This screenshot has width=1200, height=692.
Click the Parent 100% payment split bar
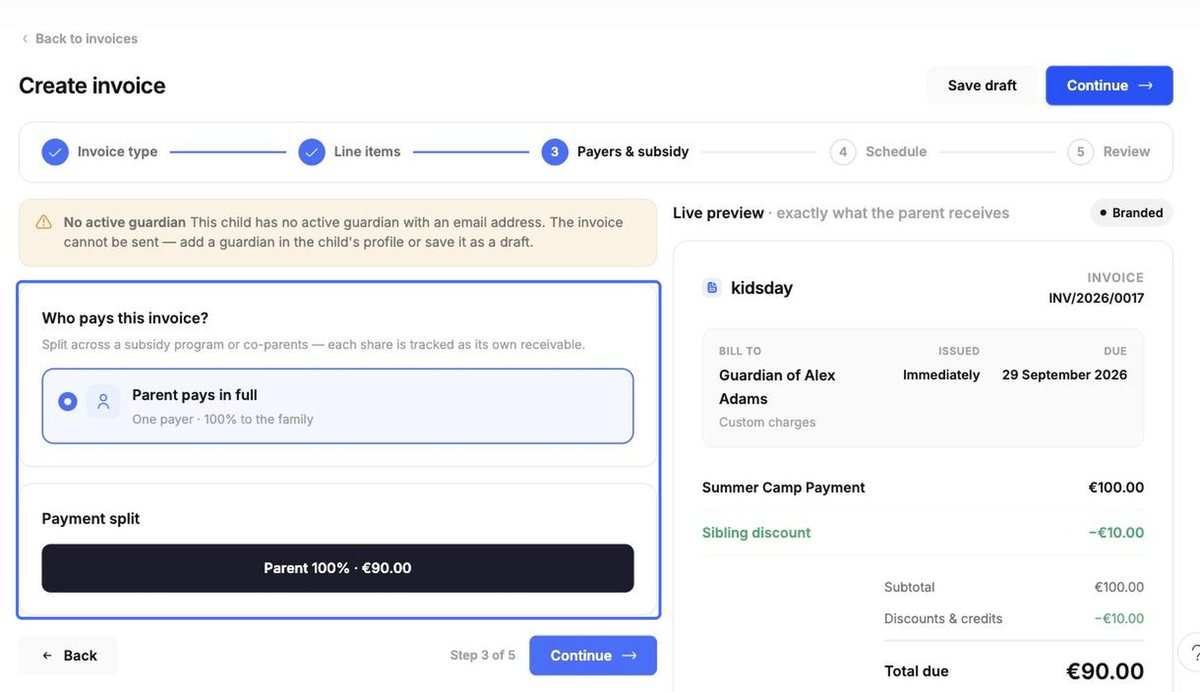[338, 568]
